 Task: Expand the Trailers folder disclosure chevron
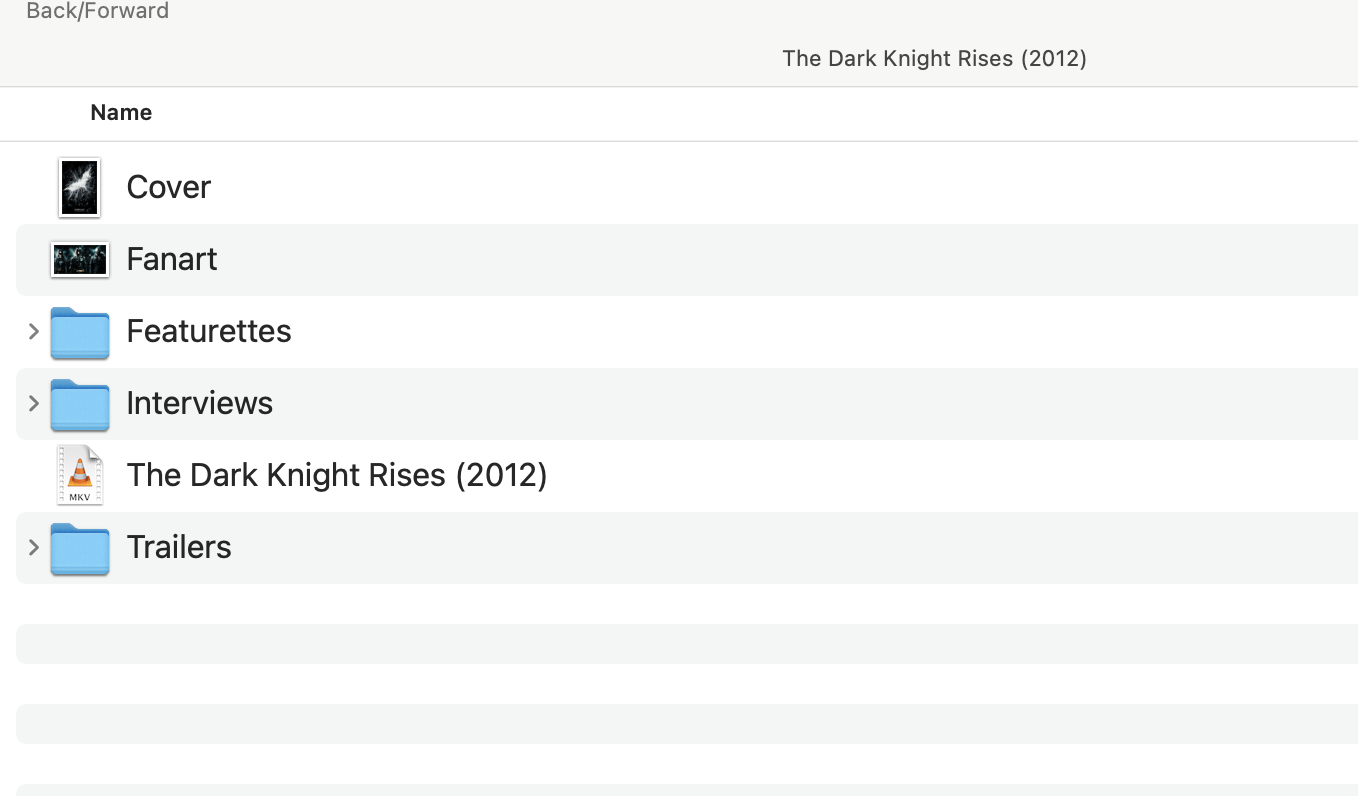click(x=34, y=547)
